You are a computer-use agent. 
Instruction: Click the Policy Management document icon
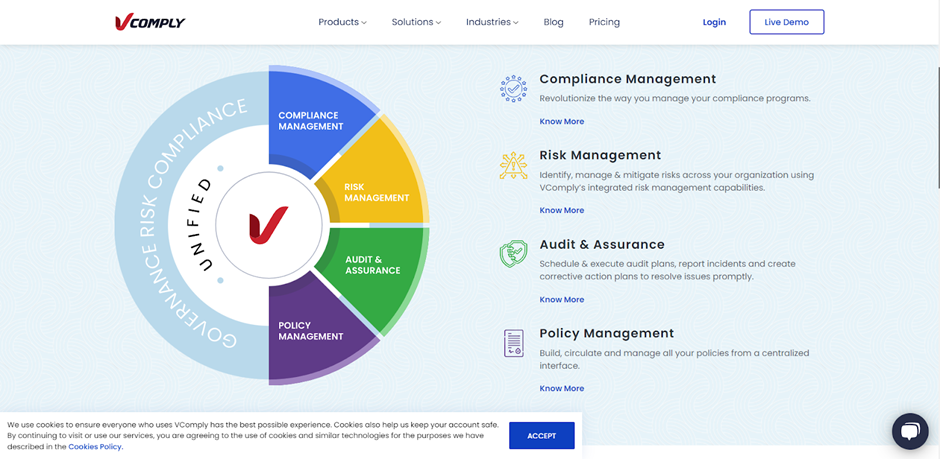coord(514,344)
